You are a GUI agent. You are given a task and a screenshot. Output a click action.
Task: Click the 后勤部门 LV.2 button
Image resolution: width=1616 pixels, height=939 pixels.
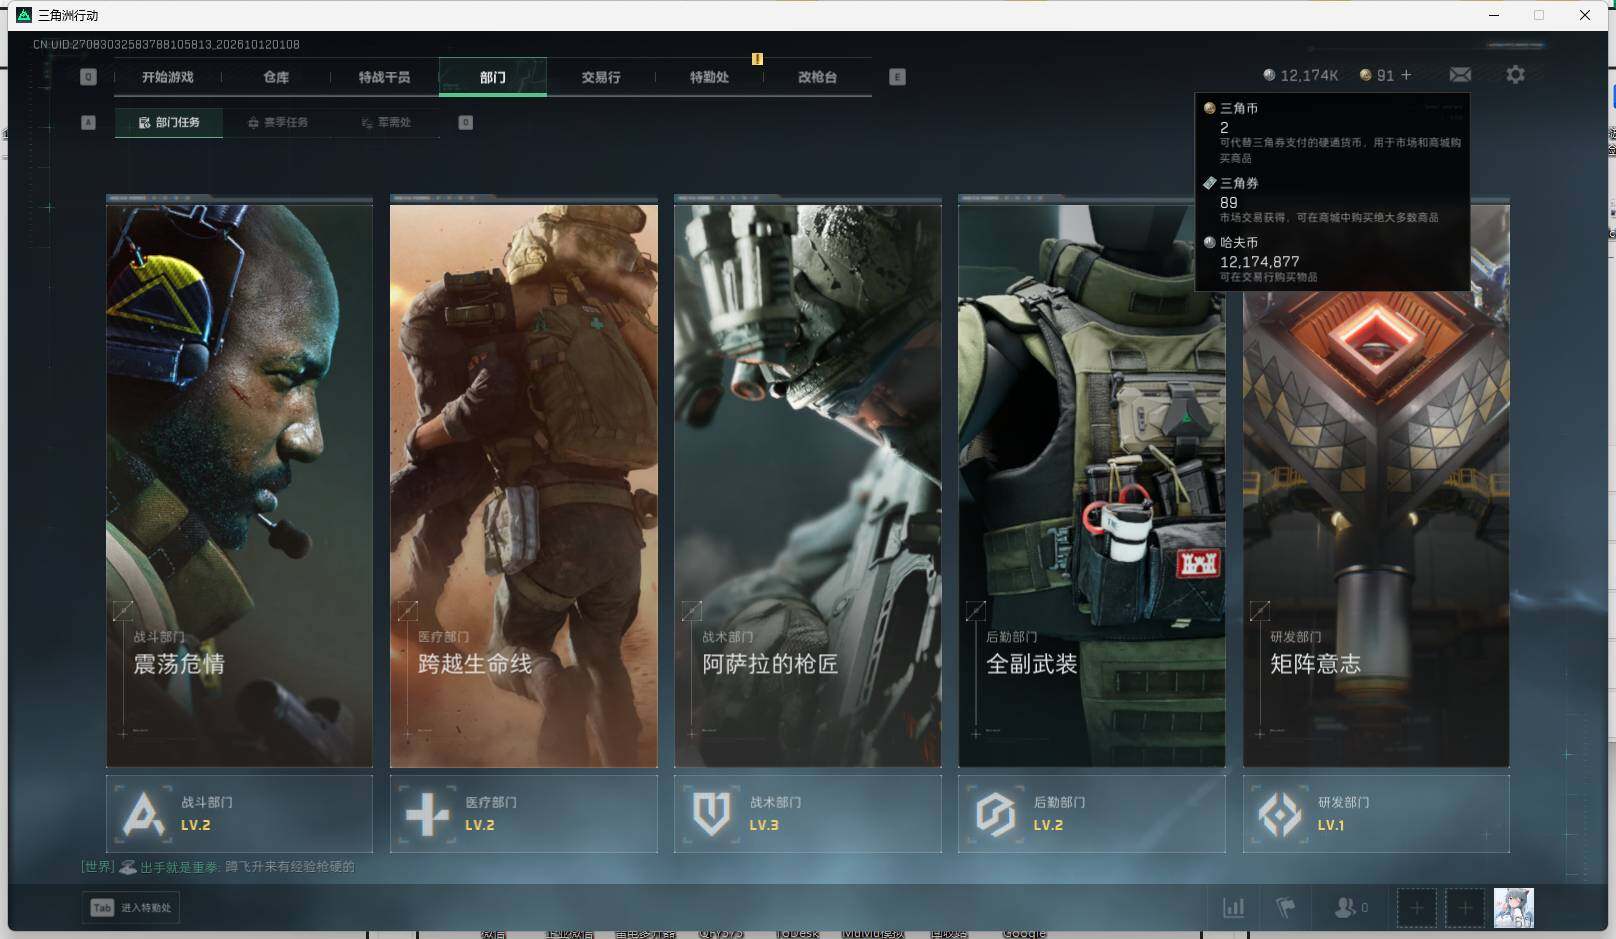point(1091,814)
